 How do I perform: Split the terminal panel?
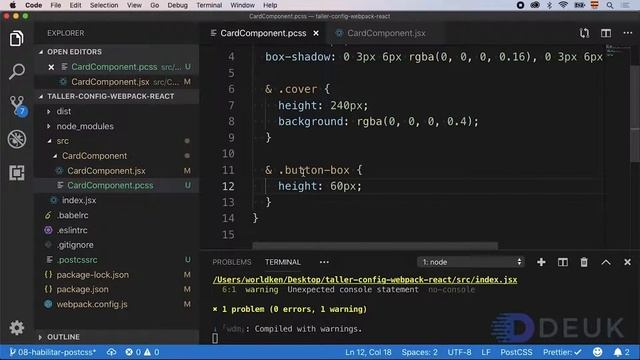pos(562,262)
